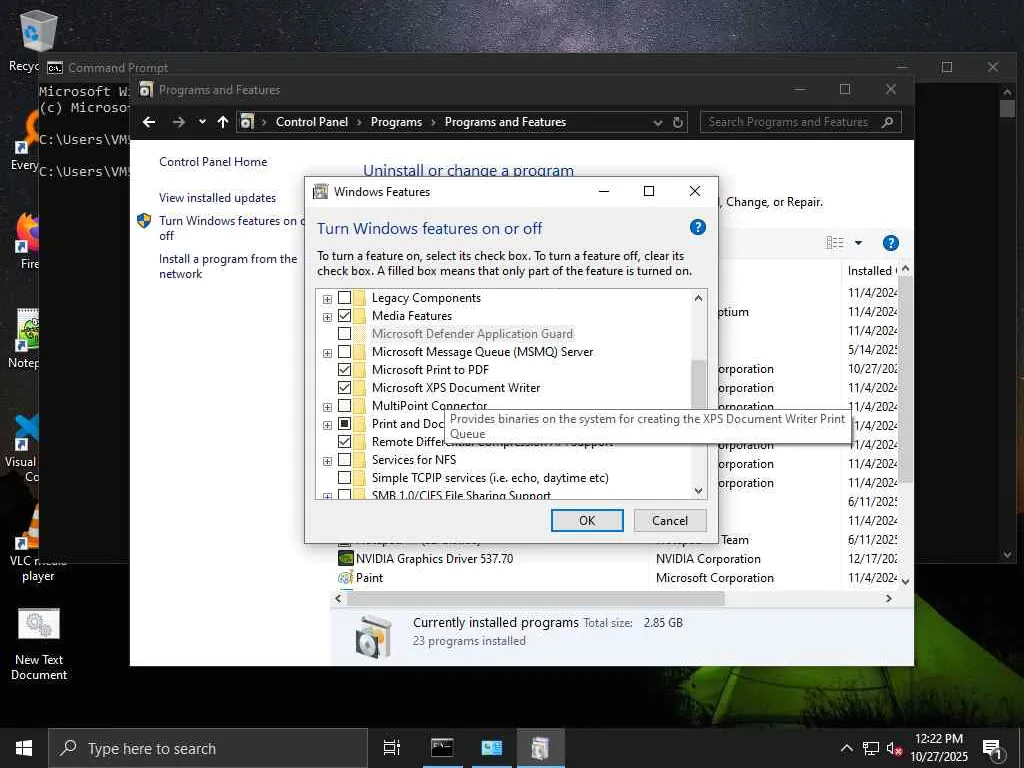The width and height of the screenshot is (1024, 768).
Task: Switch to Windows Features taskbar icon
Action: (540, 748)
